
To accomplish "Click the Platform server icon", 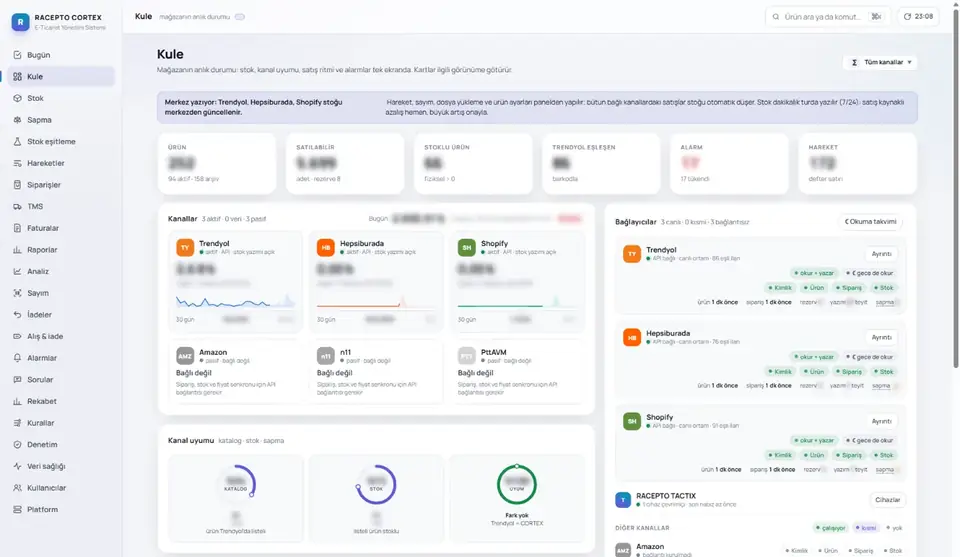I will tap(17, 509).
